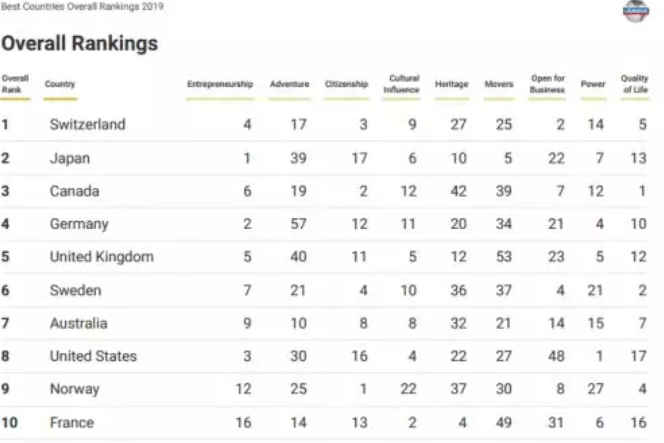Sort by Open for Business column

click(x=548, y=84)
